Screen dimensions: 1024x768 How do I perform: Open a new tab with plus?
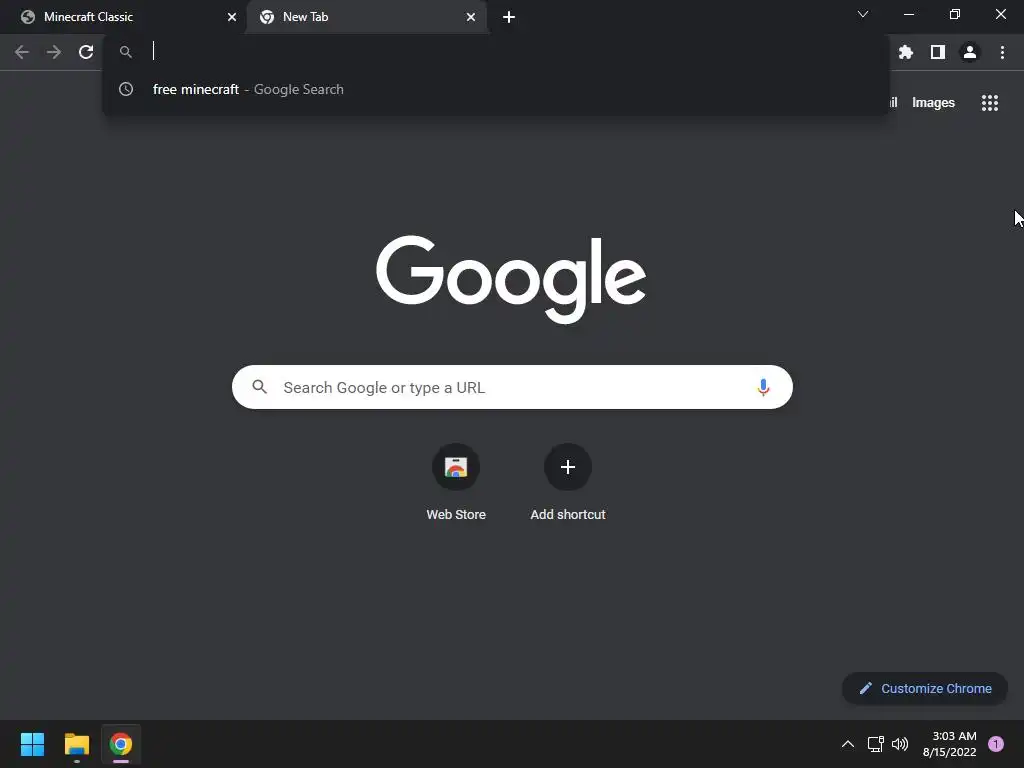(509, 17)
